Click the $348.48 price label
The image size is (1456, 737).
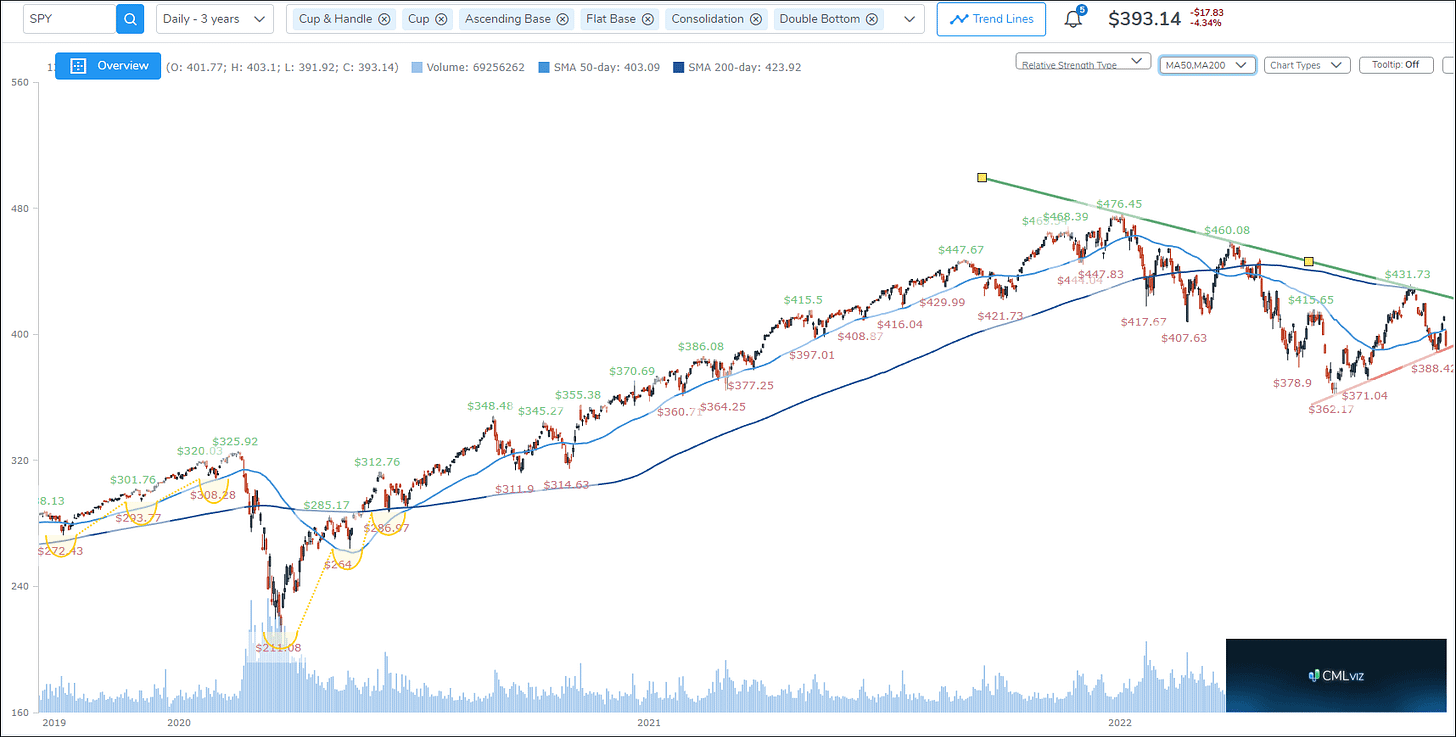(x=490, y=406)
